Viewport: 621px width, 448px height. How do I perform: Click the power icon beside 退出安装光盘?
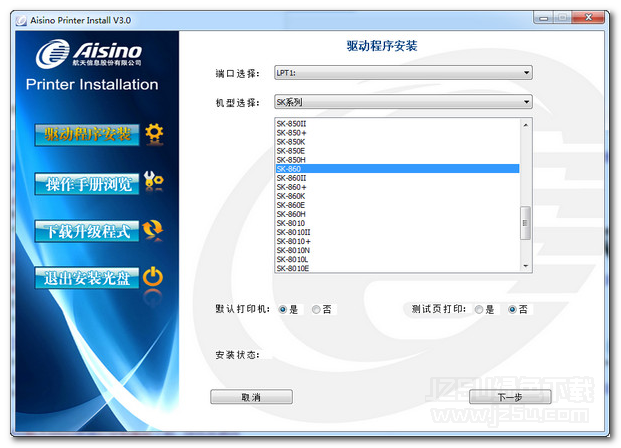[x=153, y=277]
